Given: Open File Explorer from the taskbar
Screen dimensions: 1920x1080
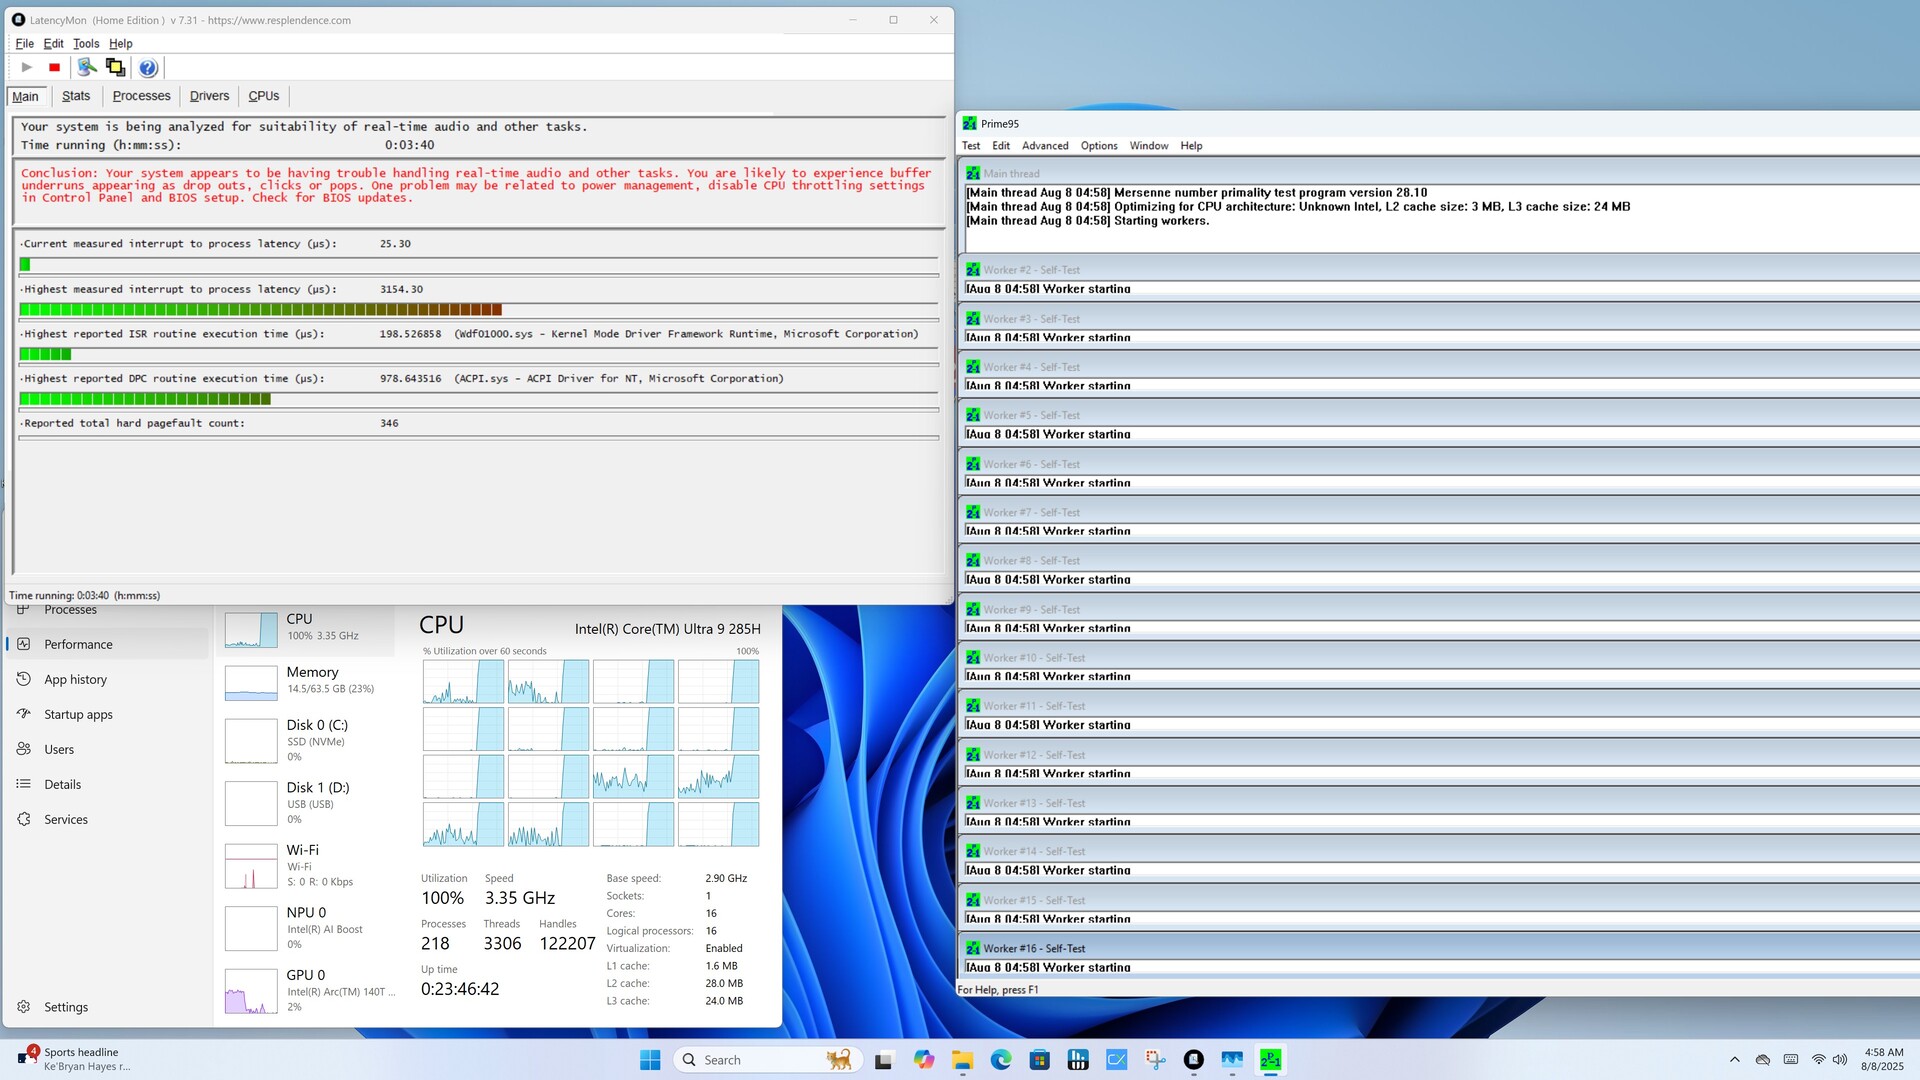Looking at the screenshot, I should [962, 1060].
